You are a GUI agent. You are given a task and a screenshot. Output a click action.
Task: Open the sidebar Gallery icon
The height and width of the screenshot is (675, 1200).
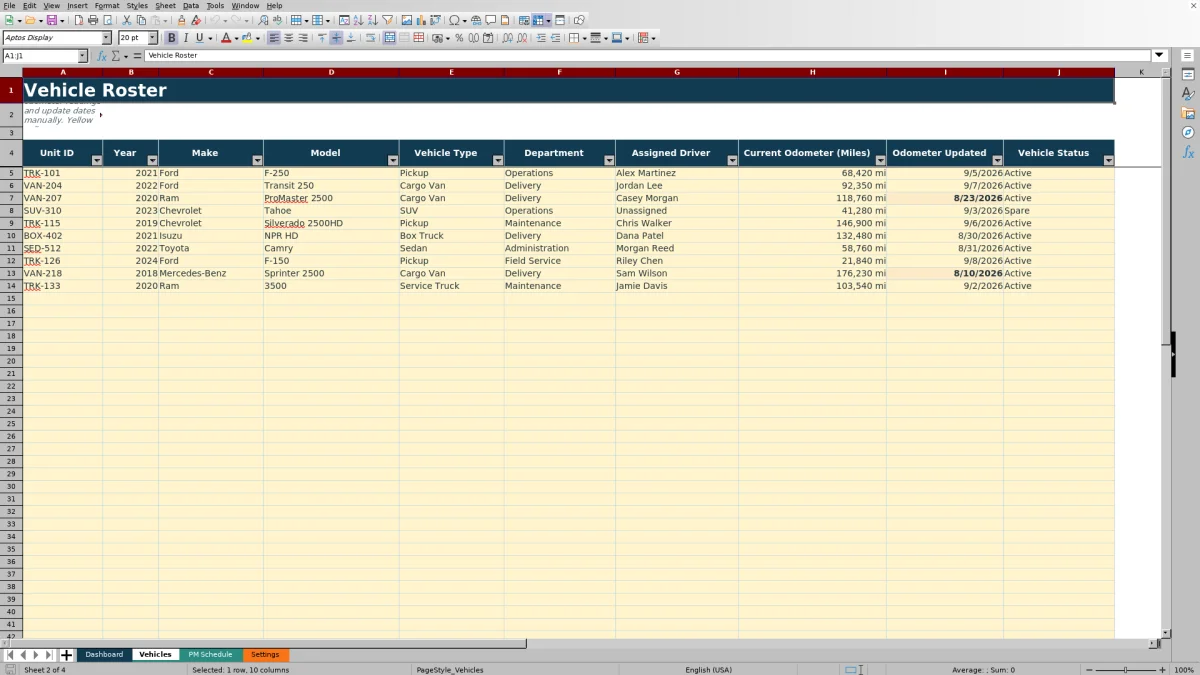(1188, 113)
